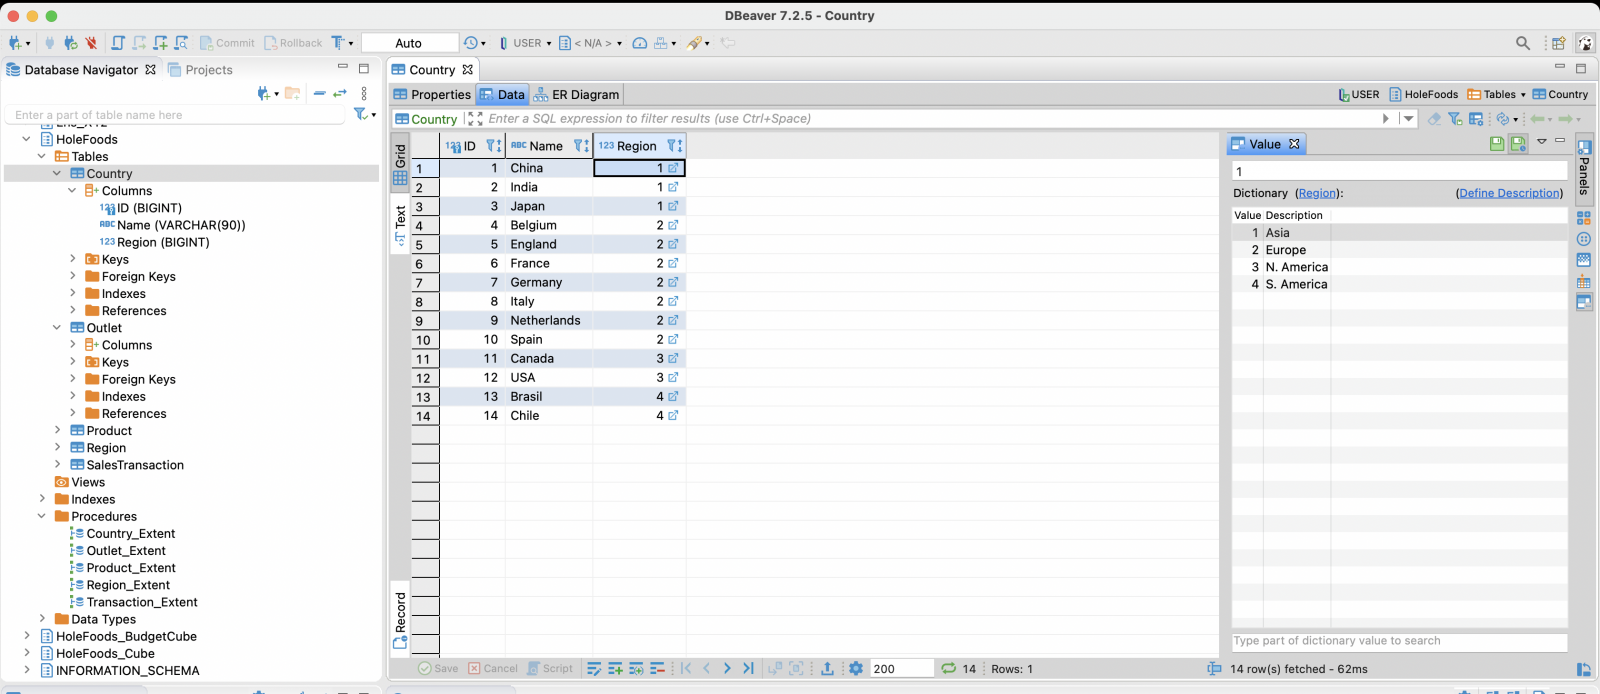Screen dimensions: 1600x694
Task: Open result set configuration gear
Action: pos(856,669)
